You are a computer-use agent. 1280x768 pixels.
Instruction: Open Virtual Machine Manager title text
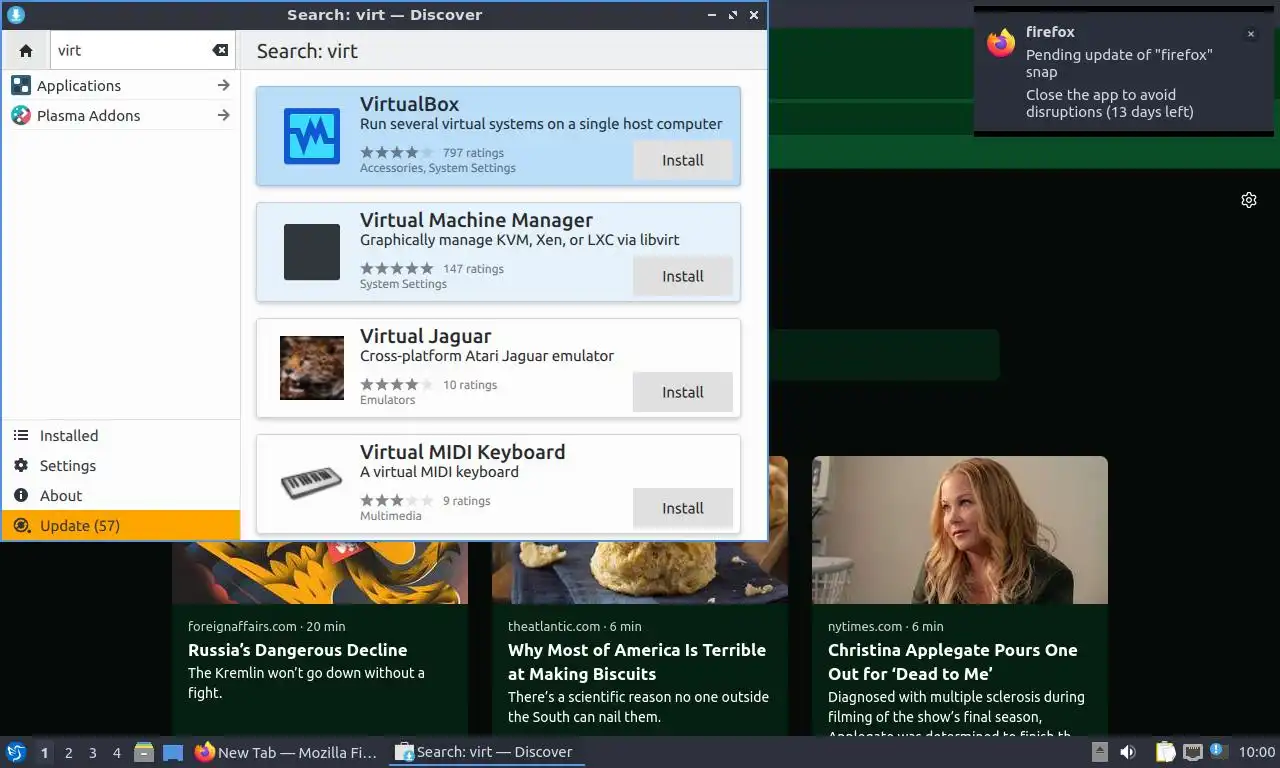point(476,220)
